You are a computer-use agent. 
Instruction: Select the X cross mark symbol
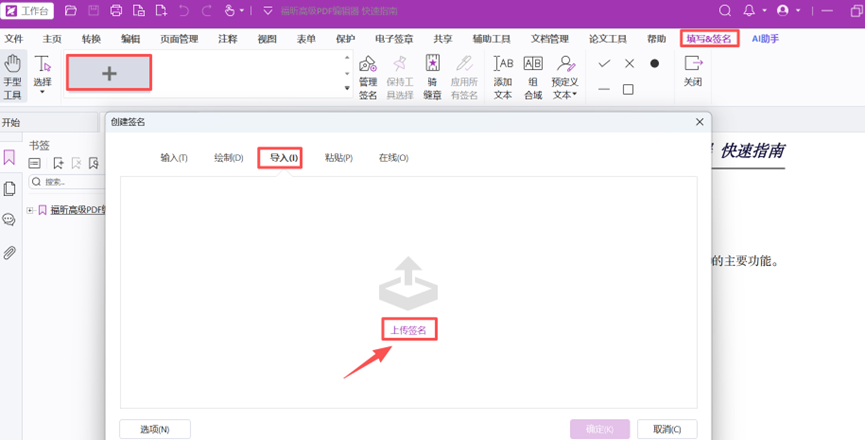coord(629,64)
